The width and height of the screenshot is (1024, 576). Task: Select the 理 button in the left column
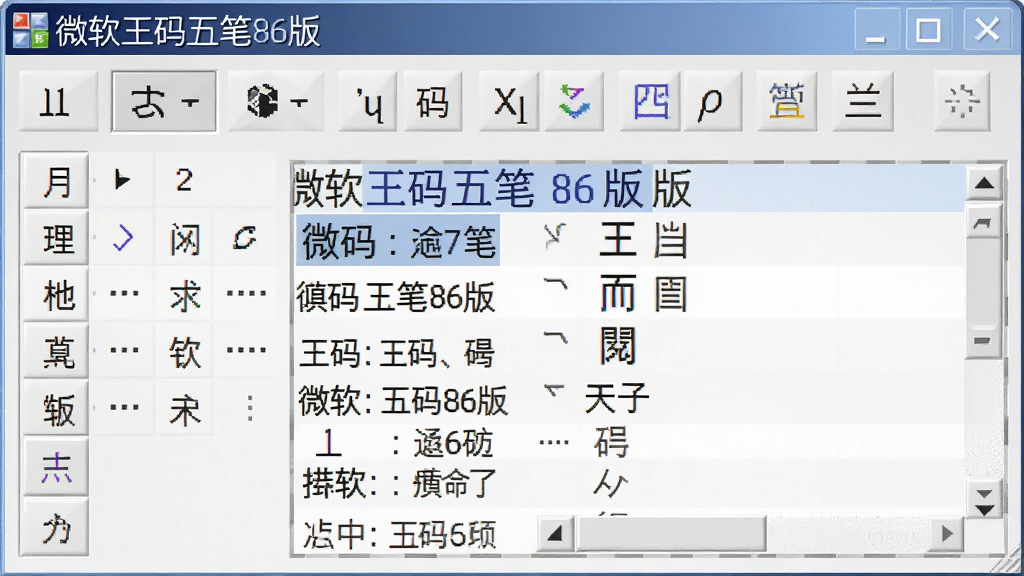[x=56, y=238]
